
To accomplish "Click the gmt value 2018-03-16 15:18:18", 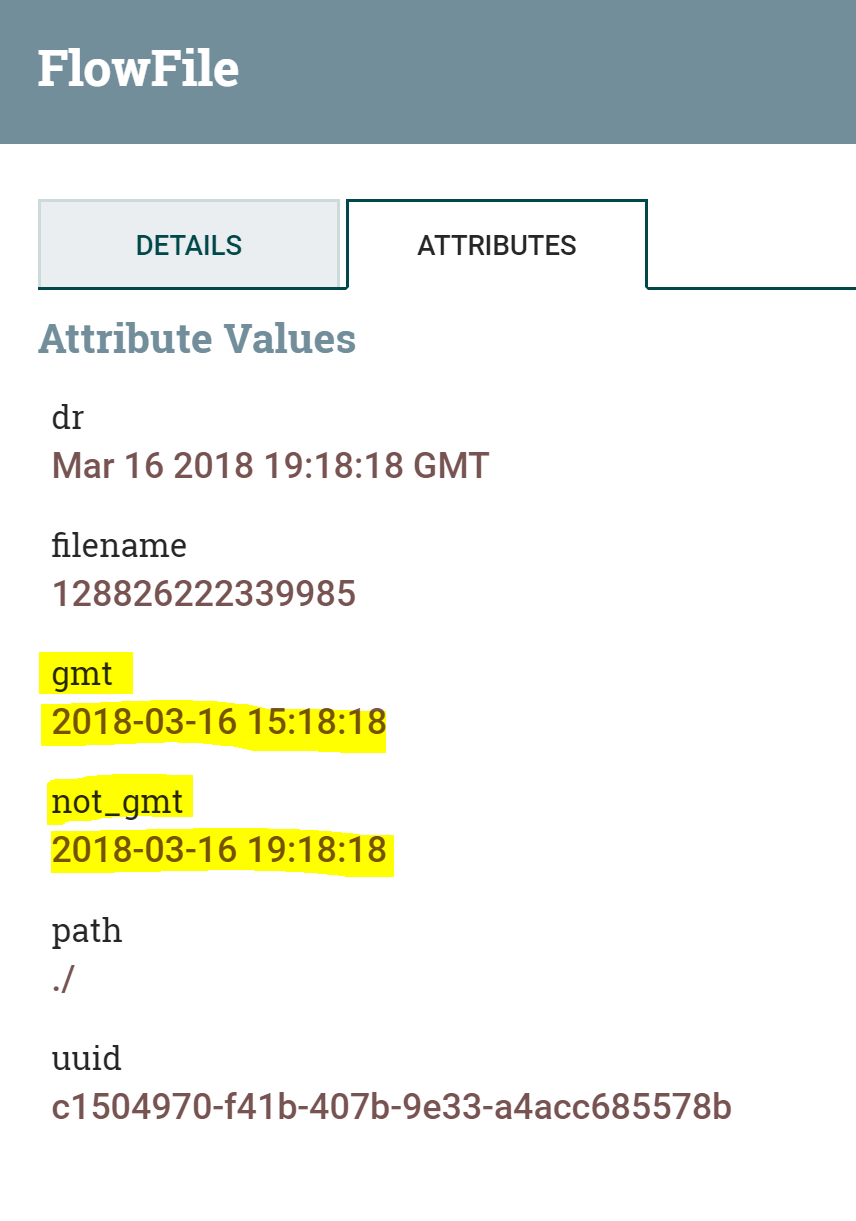I will [219, 722].
